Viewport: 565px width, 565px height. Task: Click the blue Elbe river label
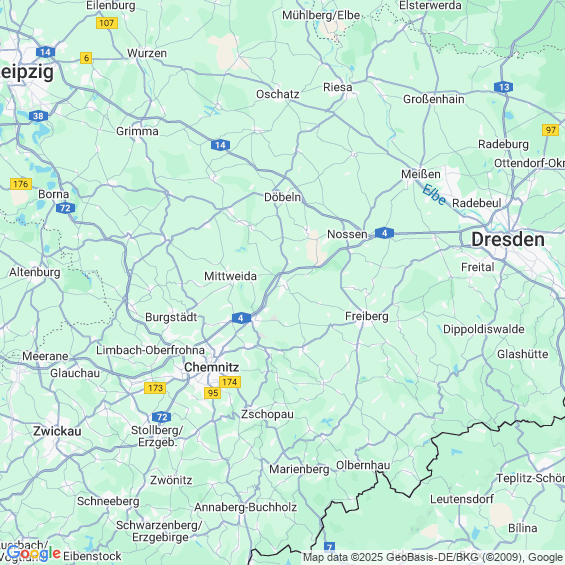click(434, 195)
